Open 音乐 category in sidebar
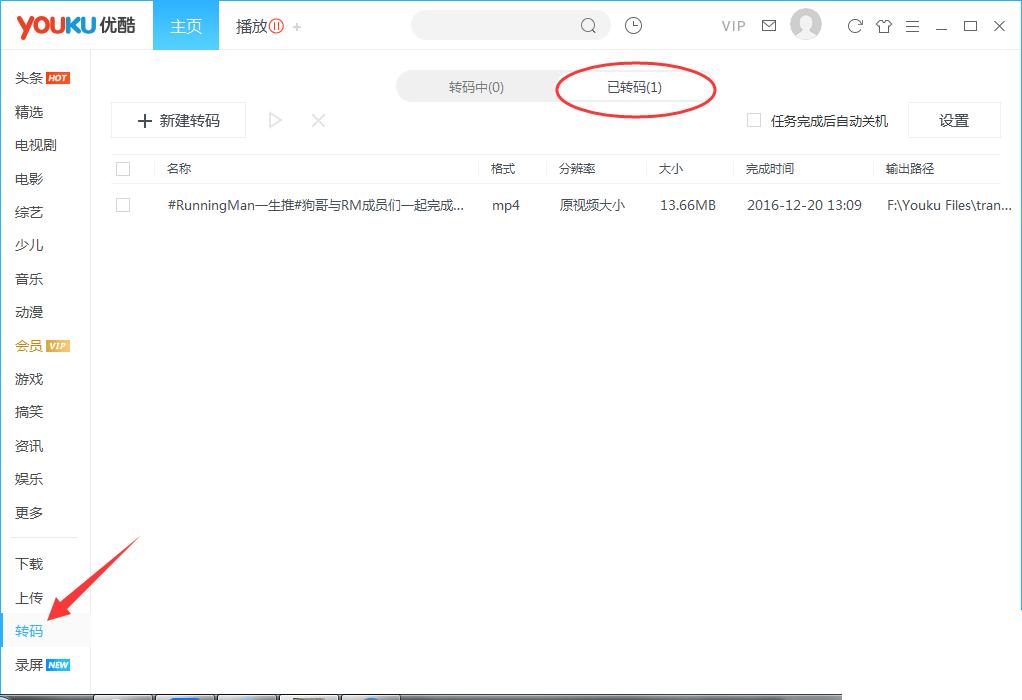The height and width of the screenshot is (700, 1022). tap(29, 279)
